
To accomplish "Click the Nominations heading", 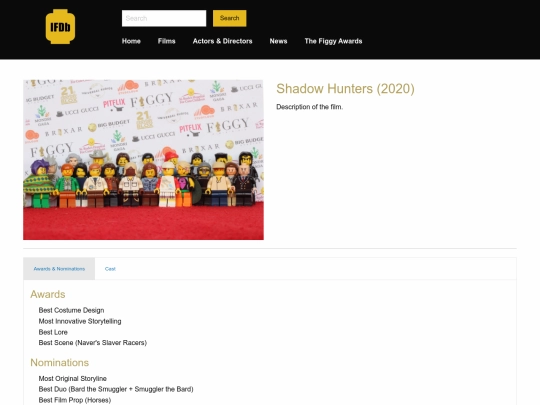I will point(60,362).
